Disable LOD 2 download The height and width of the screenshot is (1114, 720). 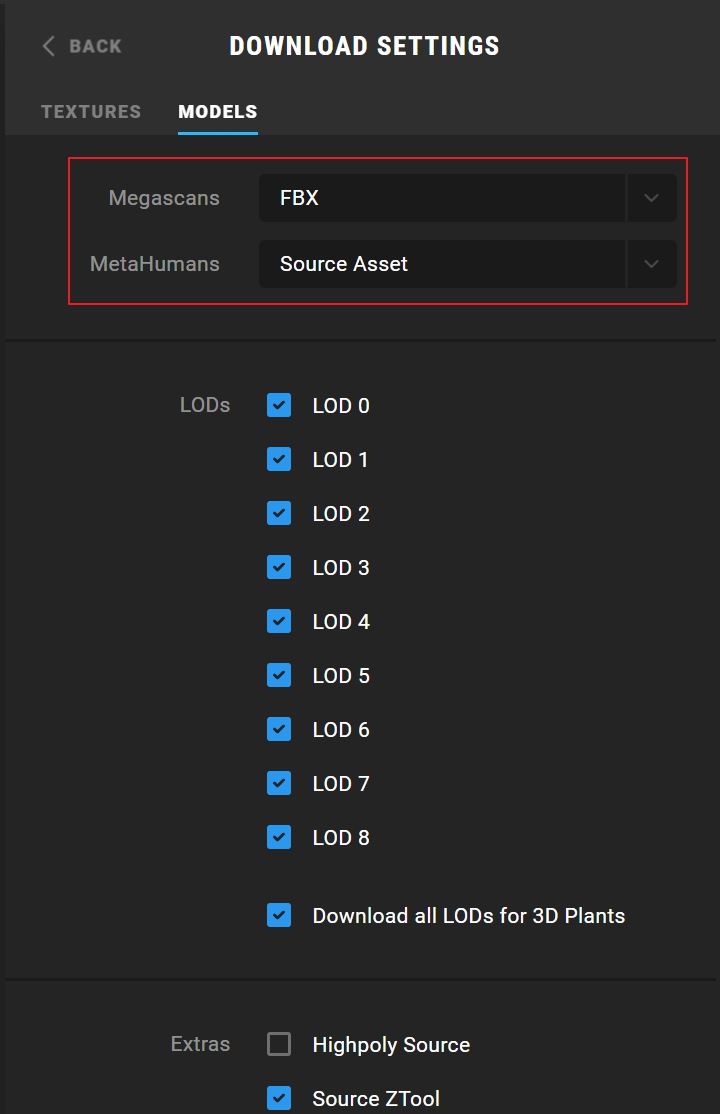279,513
